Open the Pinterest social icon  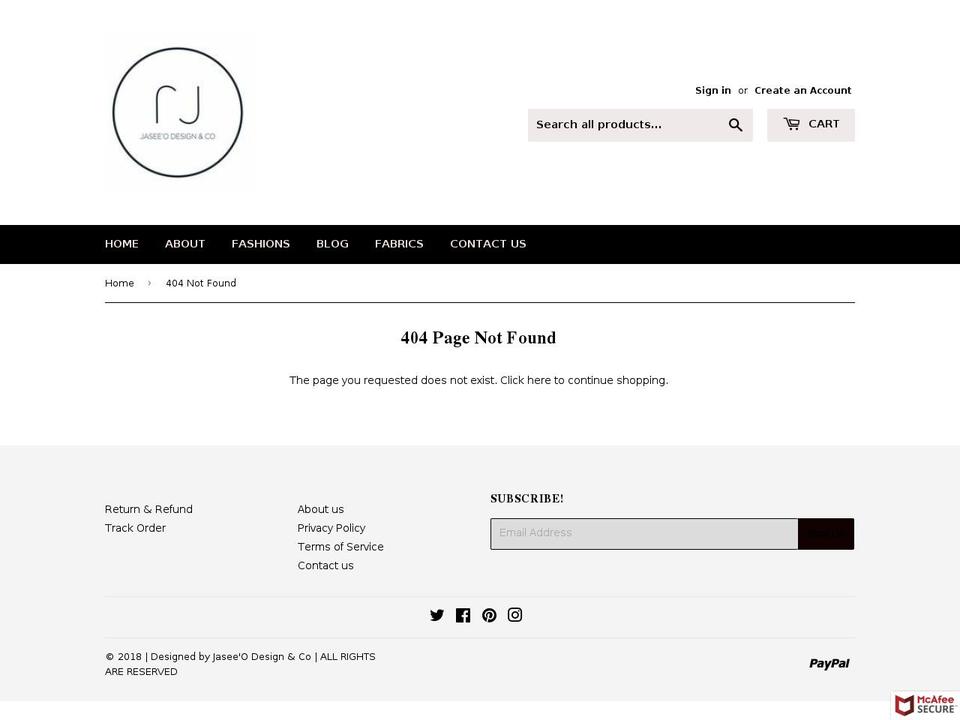[489, 615]
